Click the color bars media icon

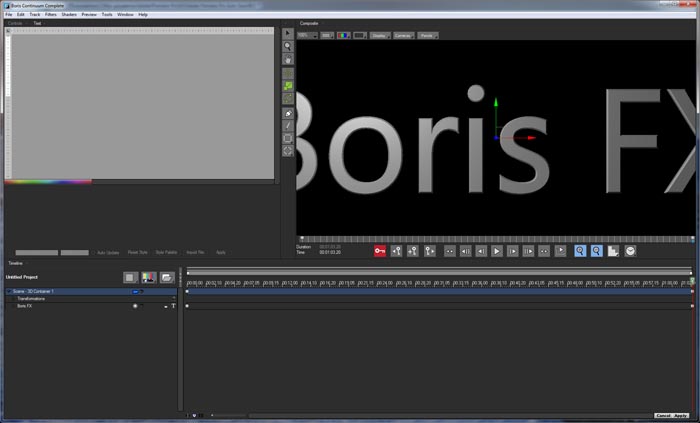click(x=149, y=278)
